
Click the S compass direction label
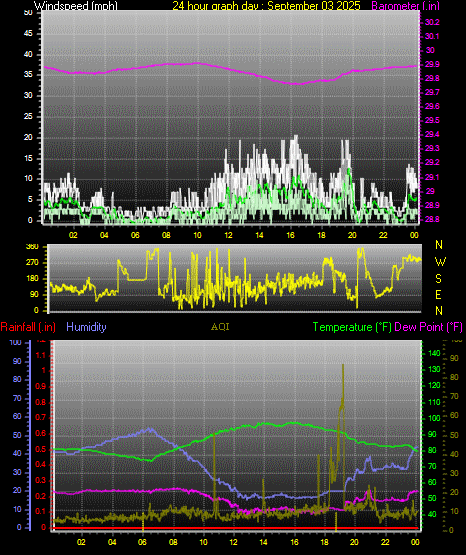(x=438, y=279)
